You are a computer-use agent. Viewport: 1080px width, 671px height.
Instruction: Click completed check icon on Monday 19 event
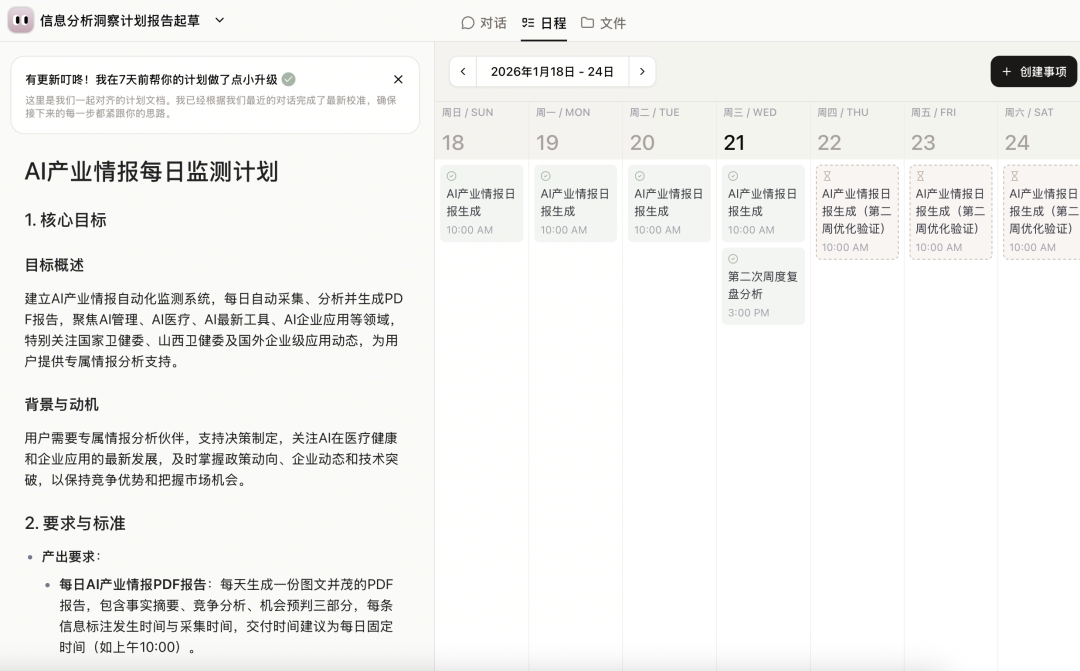[546, 176]
